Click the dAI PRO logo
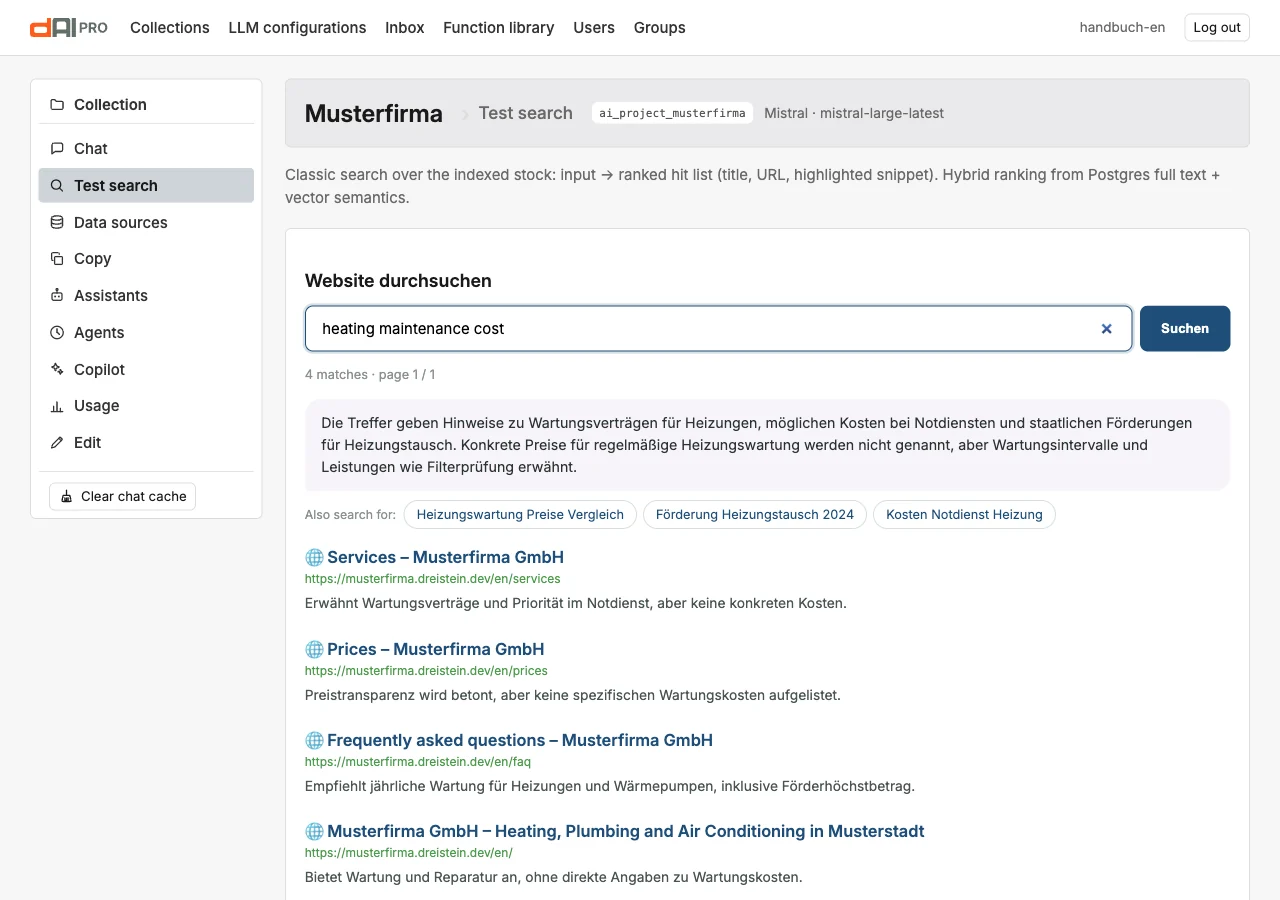The width and height of the screenshot is (1280, 900). click(69, 28)
